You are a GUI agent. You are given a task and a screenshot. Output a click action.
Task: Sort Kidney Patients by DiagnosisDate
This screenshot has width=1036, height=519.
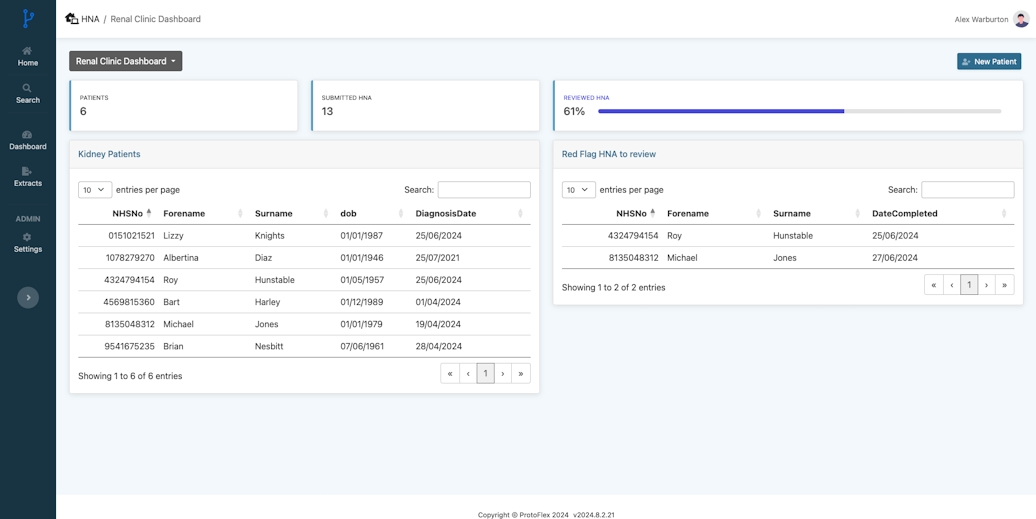[x=469, y=213]
